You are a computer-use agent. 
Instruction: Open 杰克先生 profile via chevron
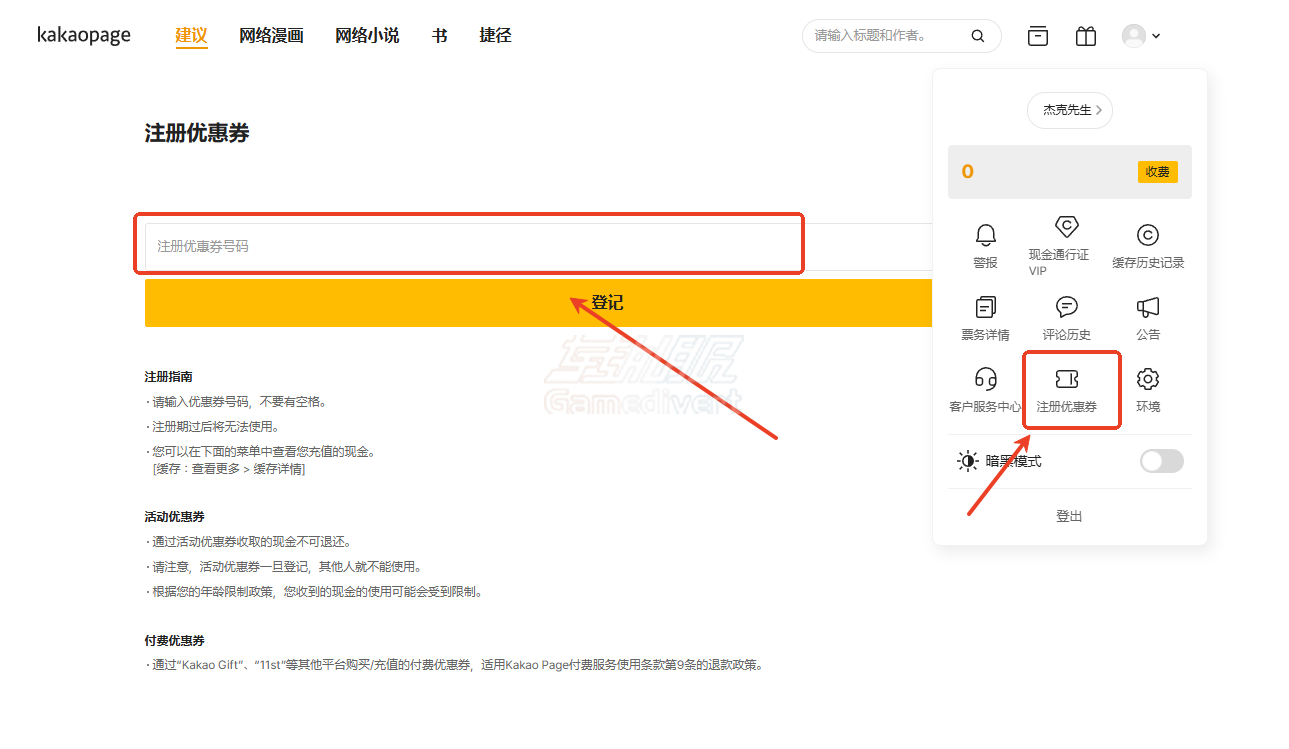(1069, 110)
